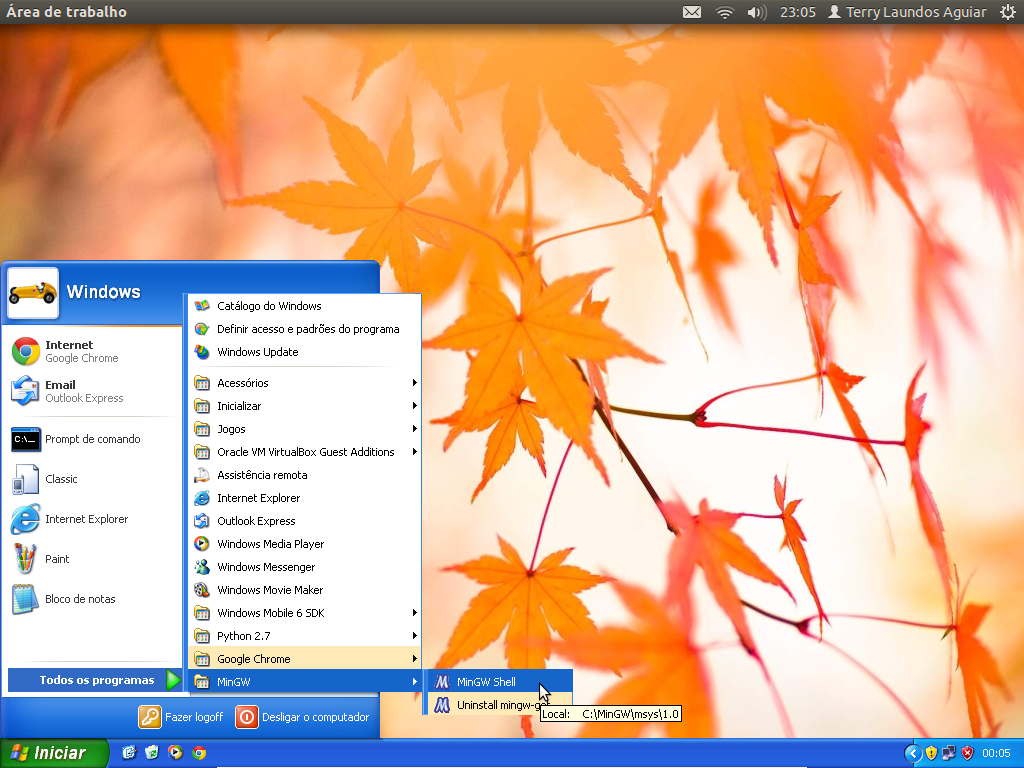Expand the Jogos submenu

(306, 429)
